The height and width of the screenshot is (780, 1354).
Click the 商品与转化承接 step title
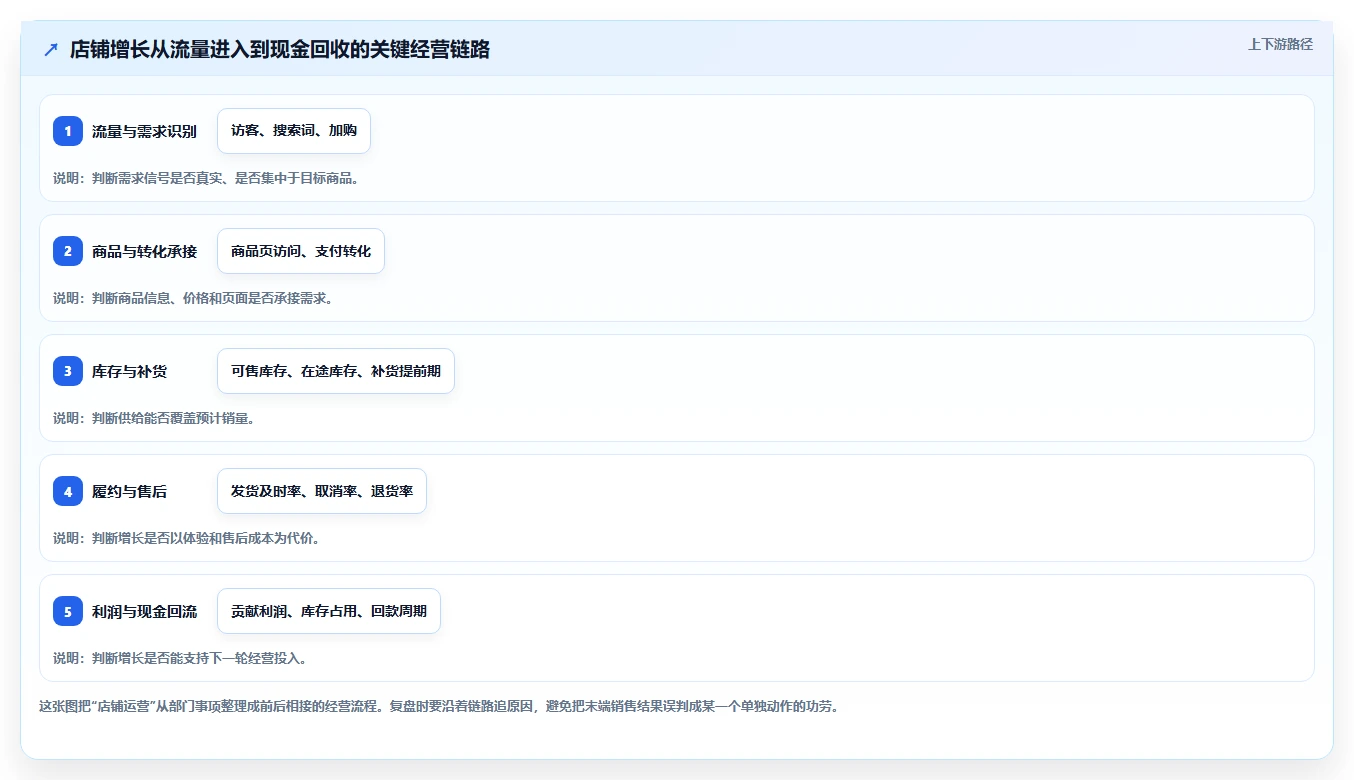coord(144,251)
